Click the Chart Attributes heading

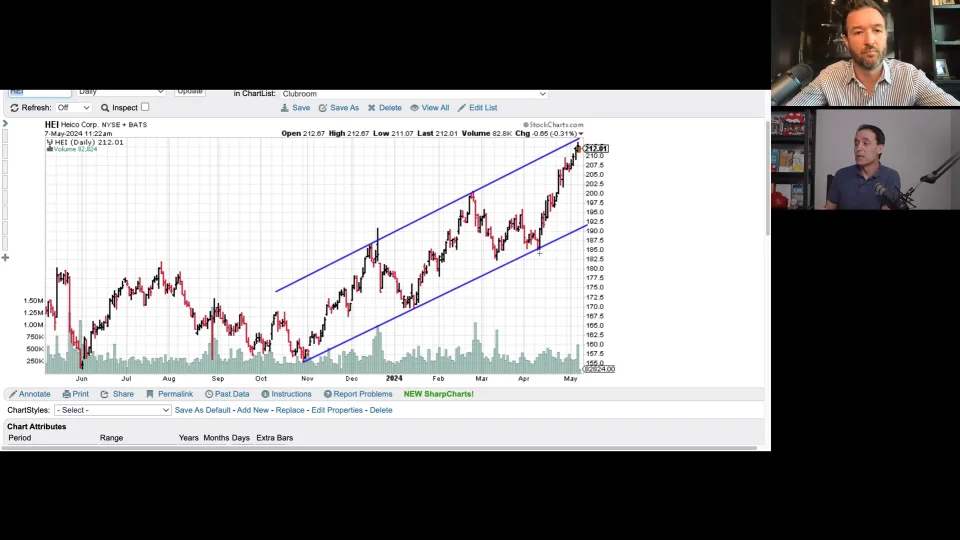pos(37,427)
